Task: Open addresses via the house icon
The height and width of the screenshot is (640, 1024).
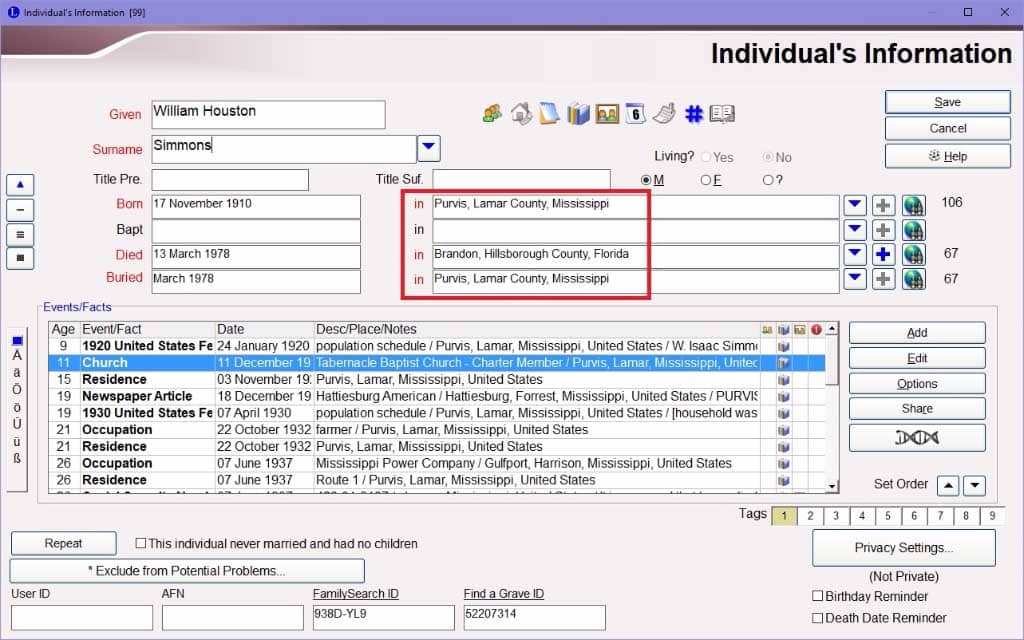Action: 520,114
